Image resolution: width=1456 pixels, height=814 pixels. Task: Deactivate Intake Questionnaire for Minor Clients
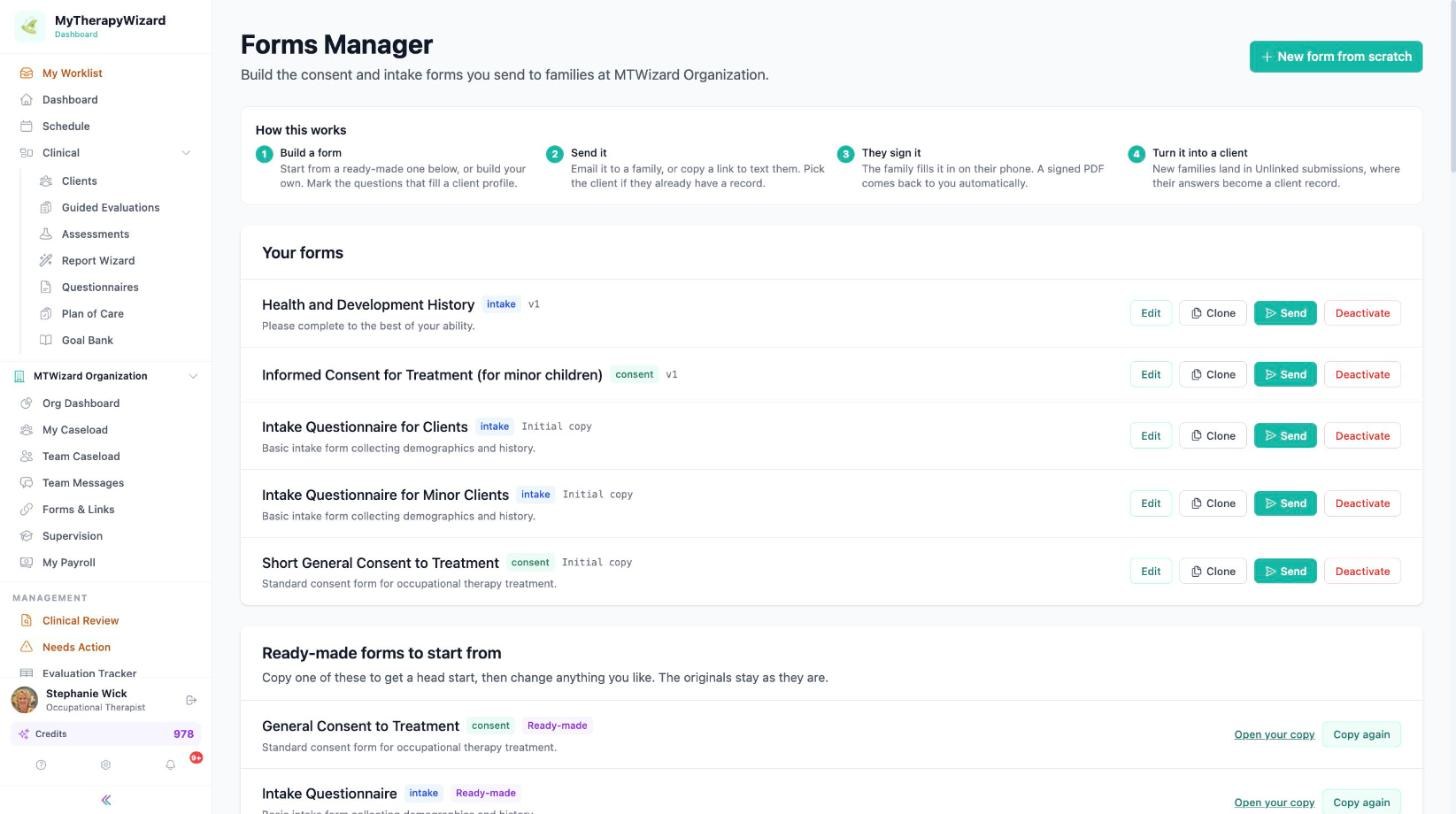(x=1362, y=504)
